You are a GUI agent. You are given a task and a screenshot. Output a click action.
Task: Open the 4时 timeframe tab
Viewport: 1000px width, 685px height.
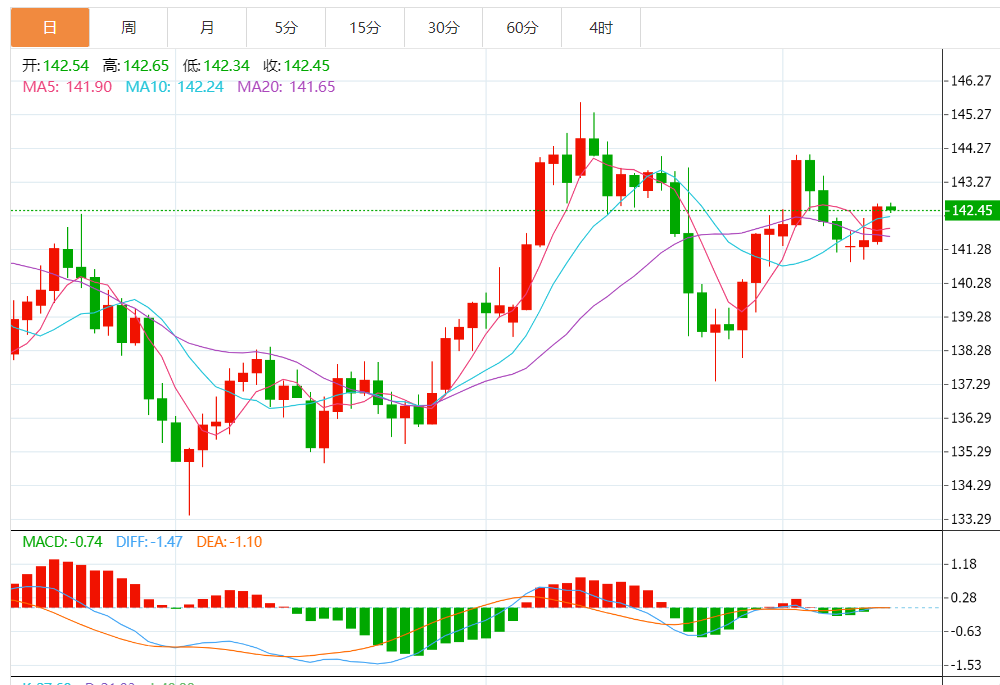pyautogui.click(x=601, y=27)
